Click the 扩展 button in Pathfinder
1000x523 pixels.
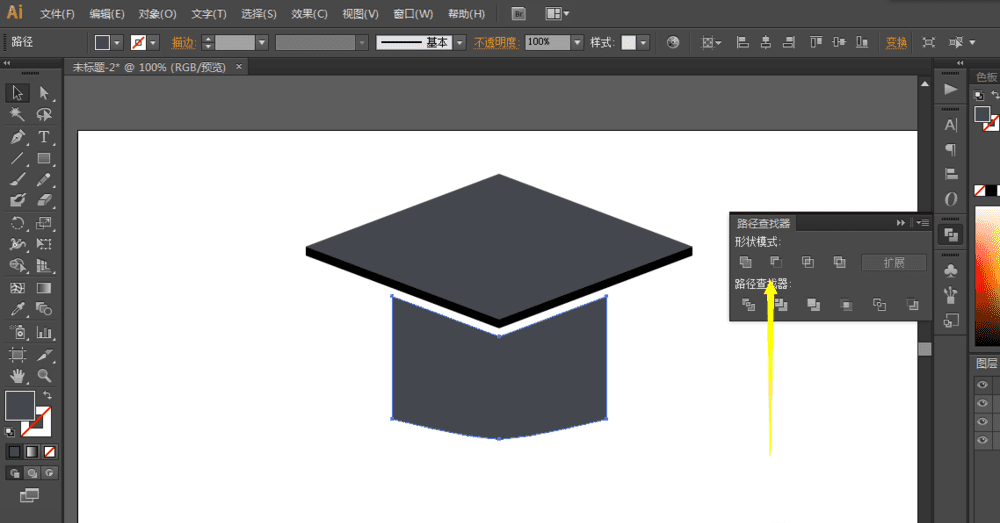(x=894, y=263)
